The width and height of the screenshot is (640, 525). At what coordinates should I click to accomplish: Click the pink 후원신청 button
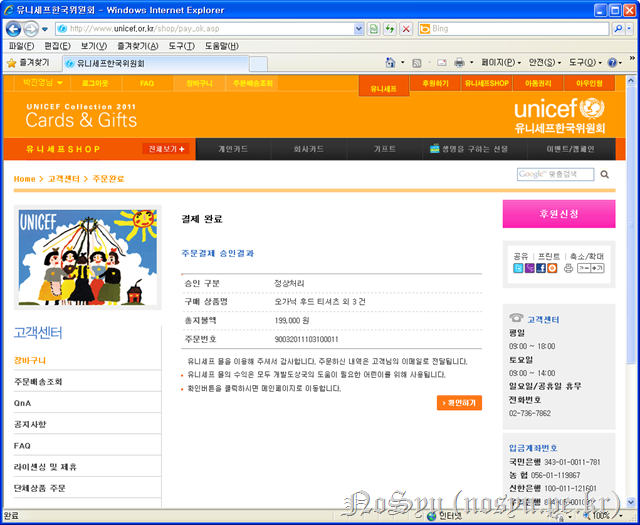(x=559, y=214)
